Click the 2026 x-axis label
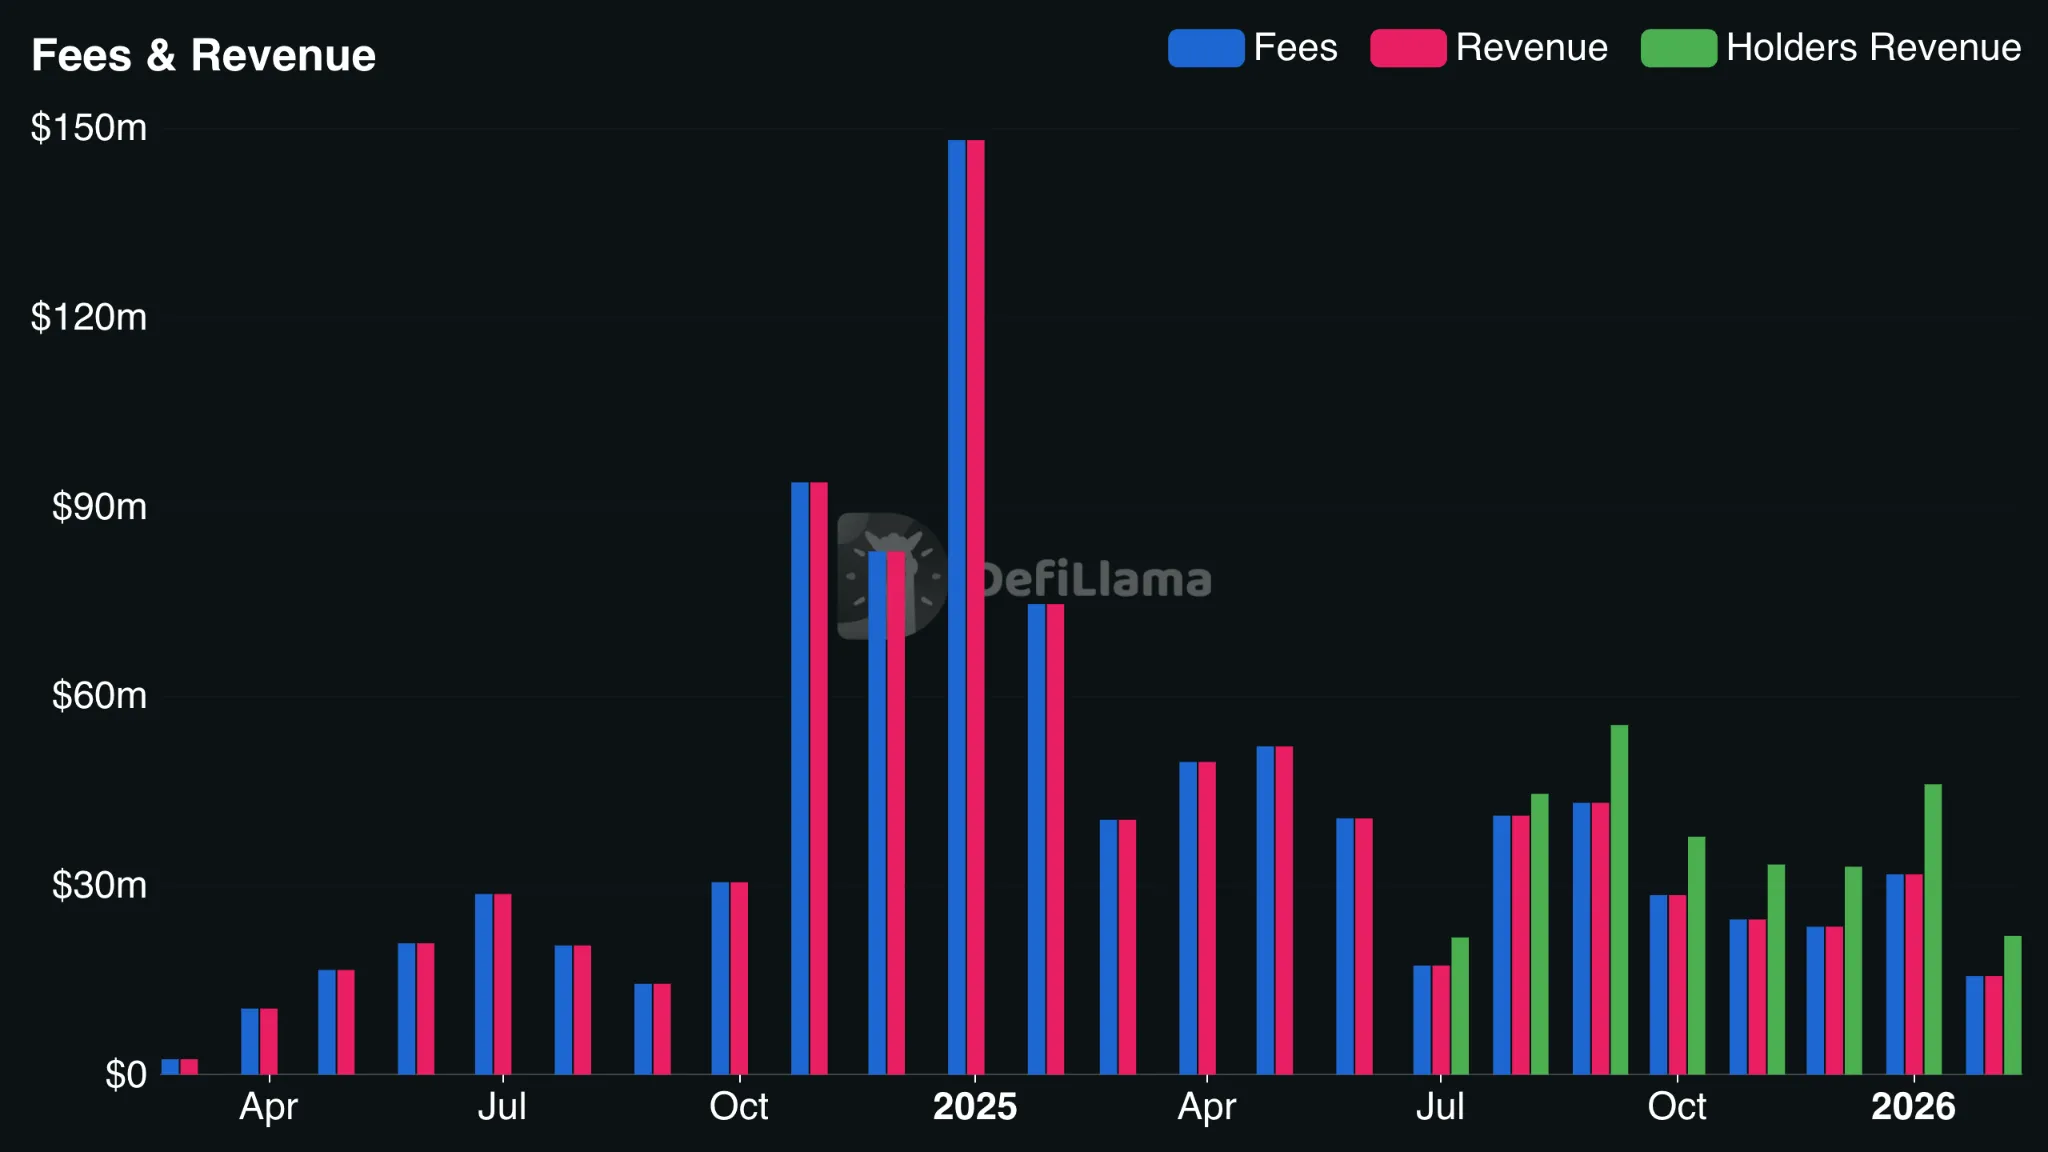This screenshot has width=2048, height=1152. tap(1912, 1107)
